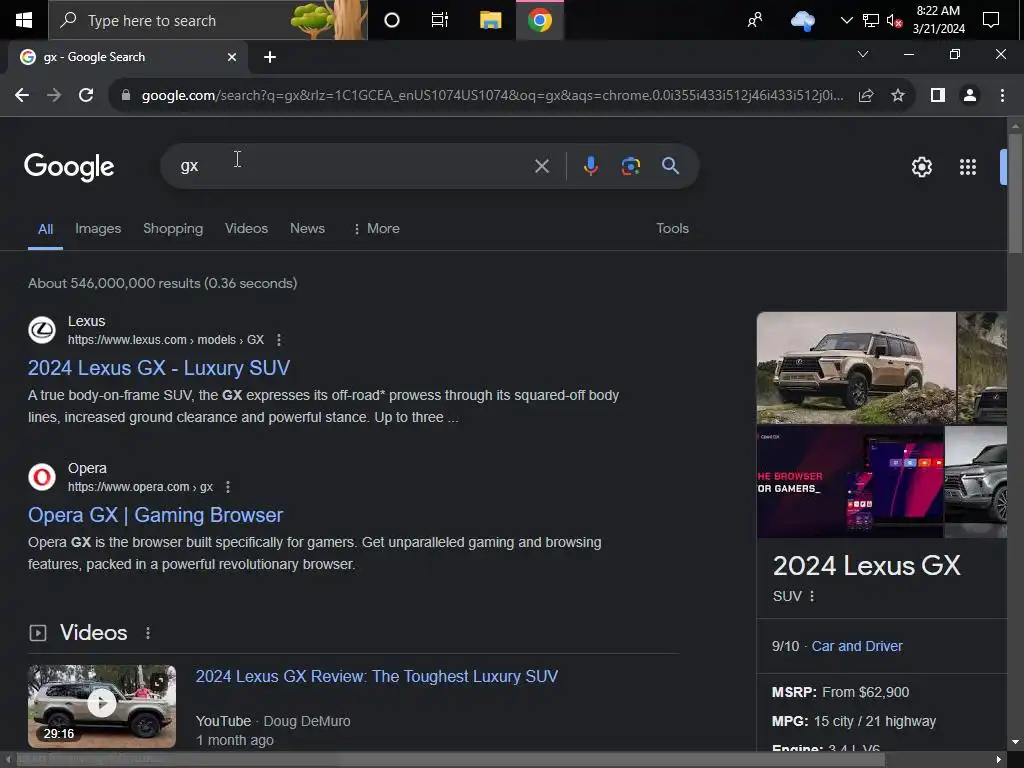Bookmark this page with star icon
1024x768 pixels.
(898, 95)
